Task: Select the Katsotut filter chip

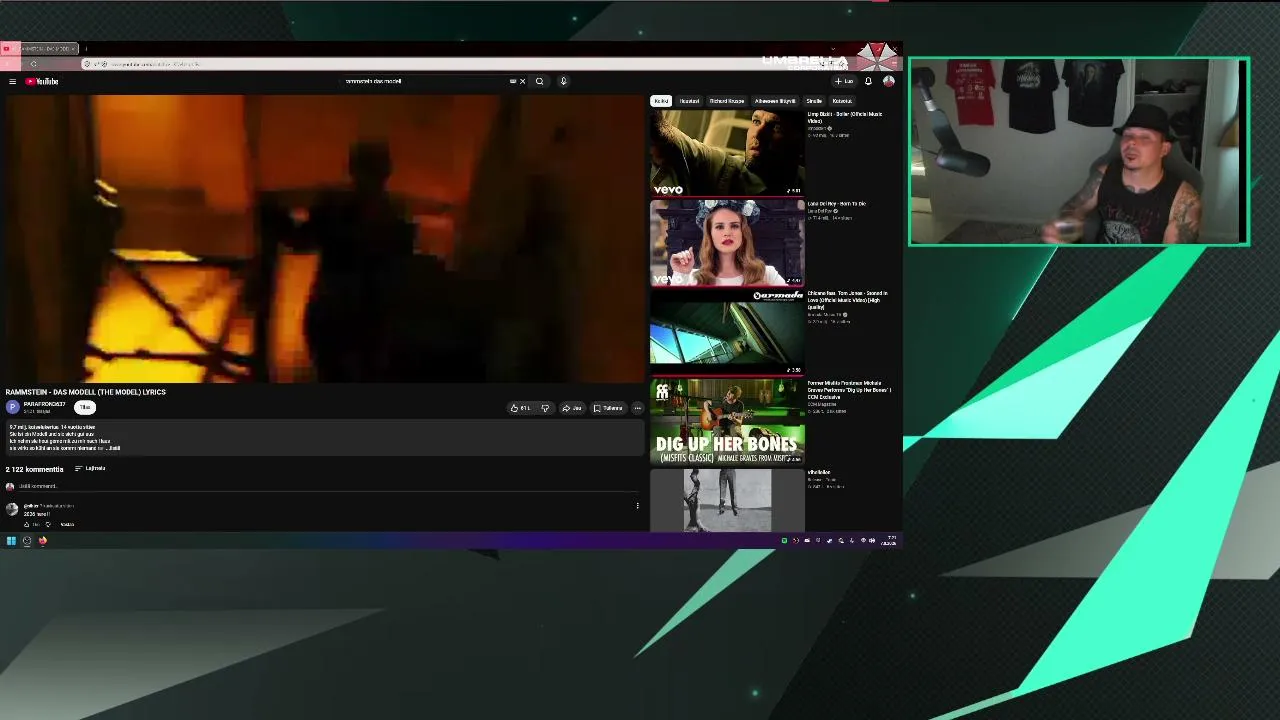Action: click(x=842, y=101)
